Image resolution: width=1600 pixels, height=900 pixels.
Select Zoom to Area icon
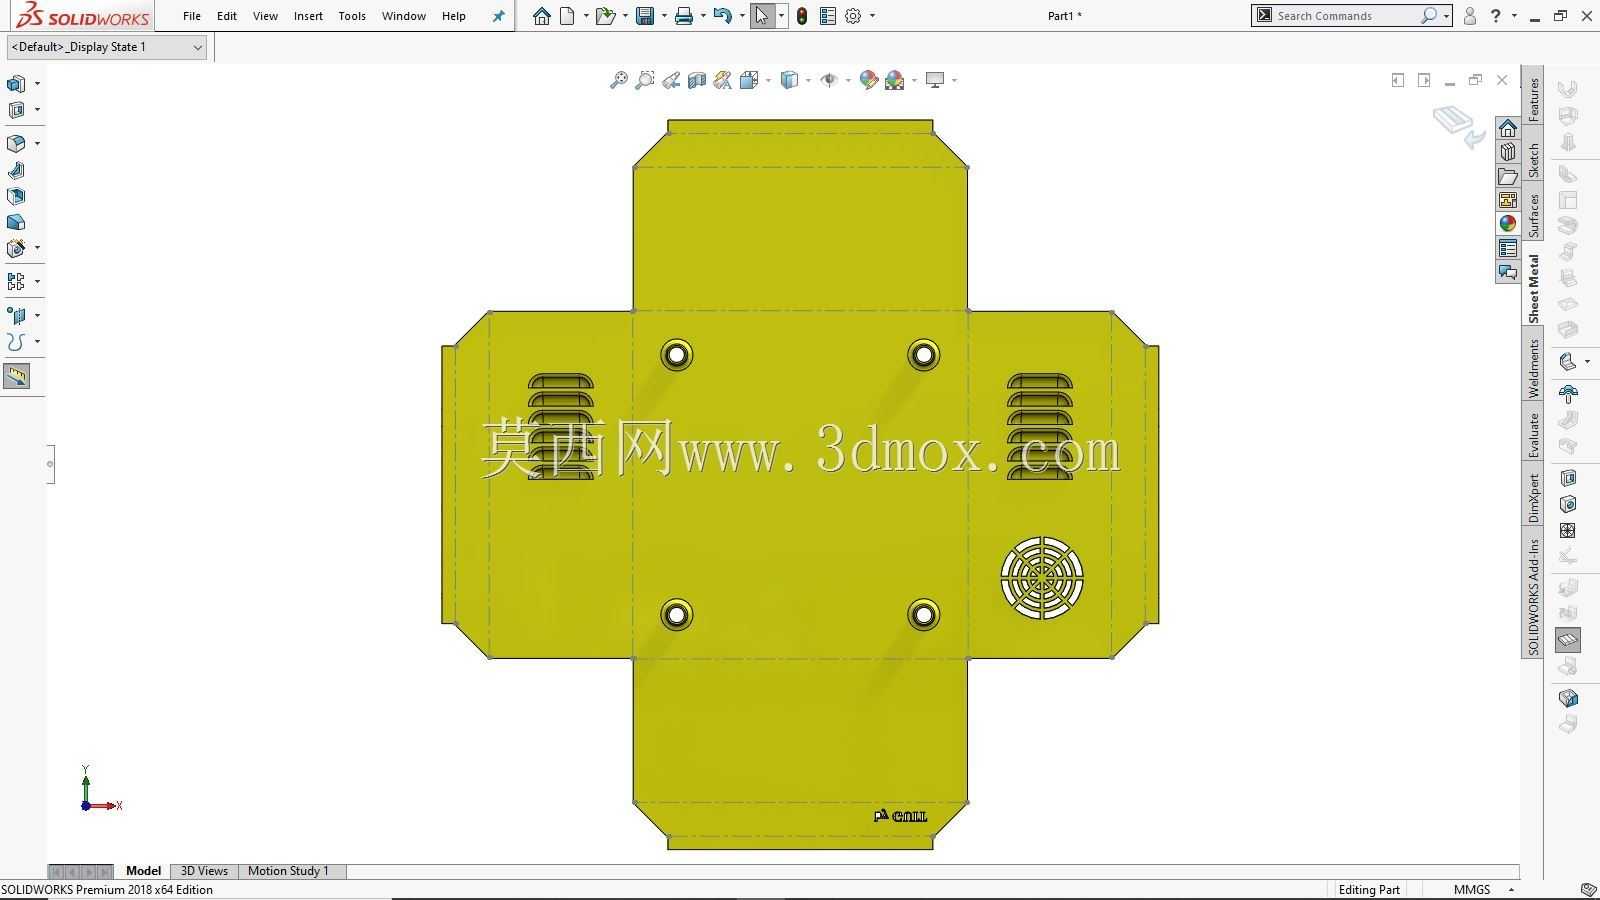[645, 80]
